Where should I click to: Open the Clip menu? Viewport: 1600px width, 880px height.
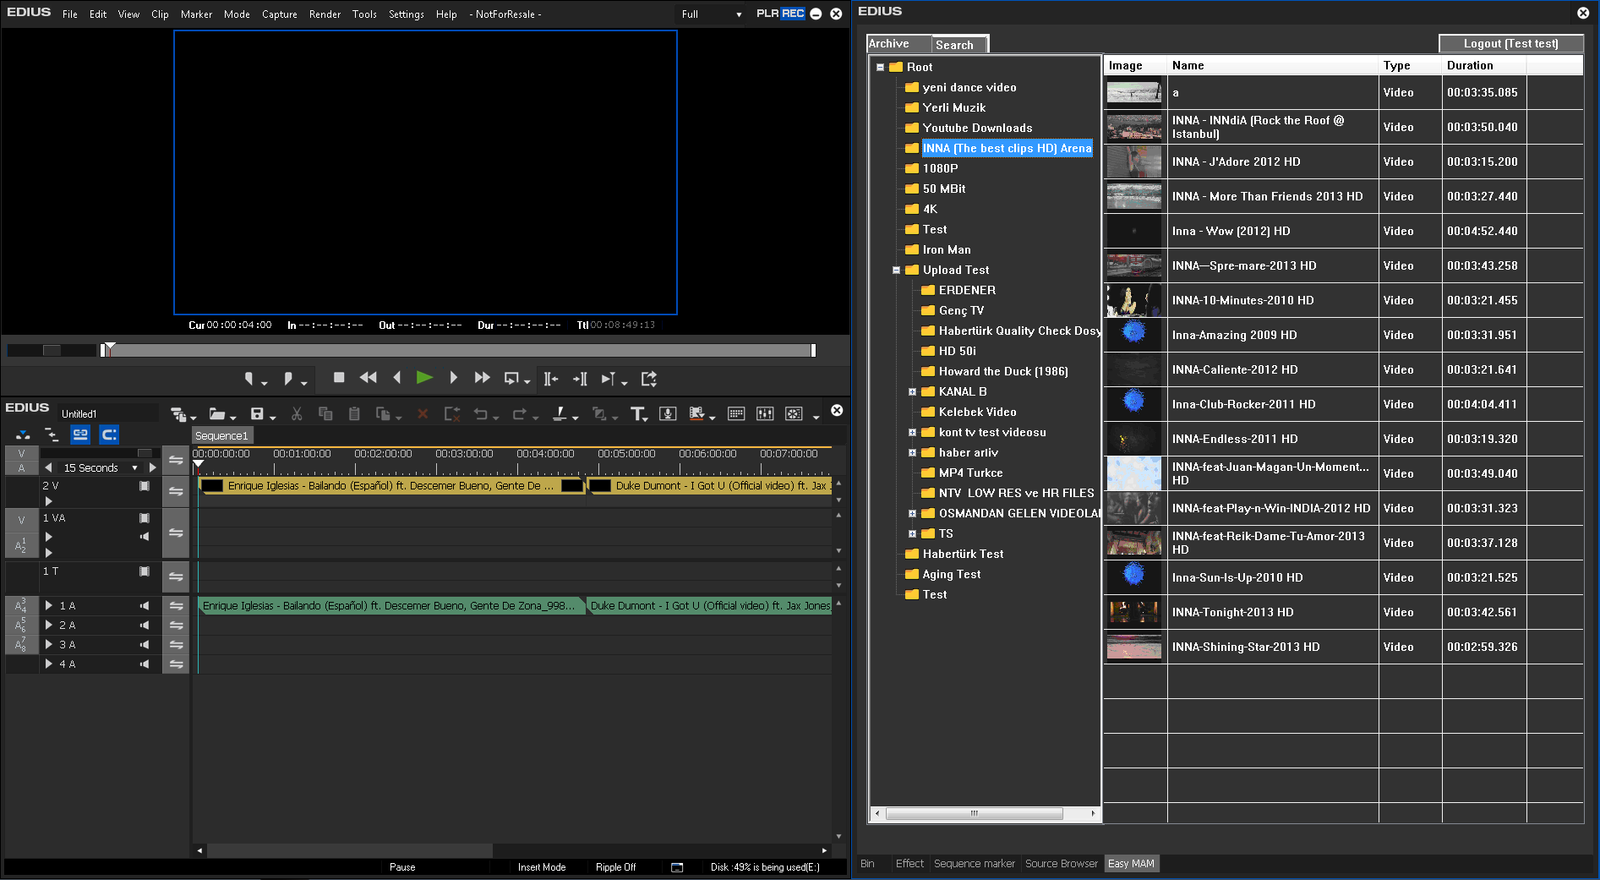tap(160, 14)
